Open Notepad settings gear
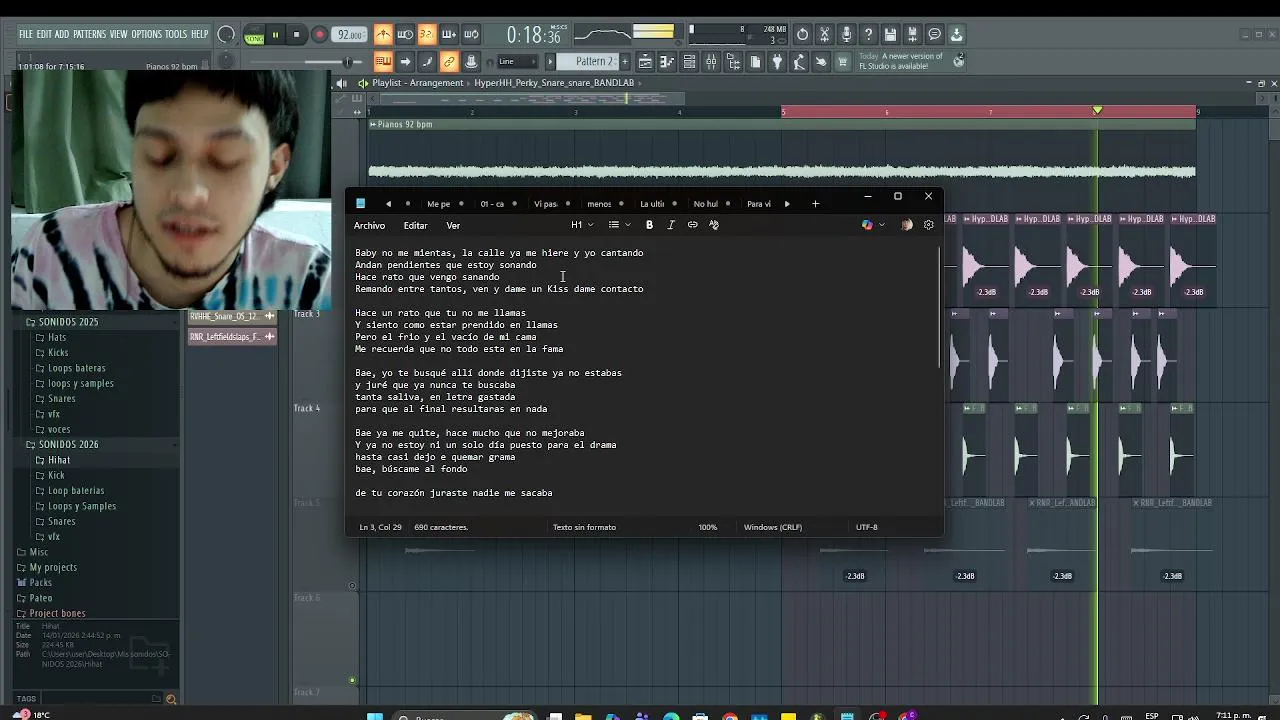Image resolution: width=1280 pixels, height=720 pixels. (x=928, y=225)
